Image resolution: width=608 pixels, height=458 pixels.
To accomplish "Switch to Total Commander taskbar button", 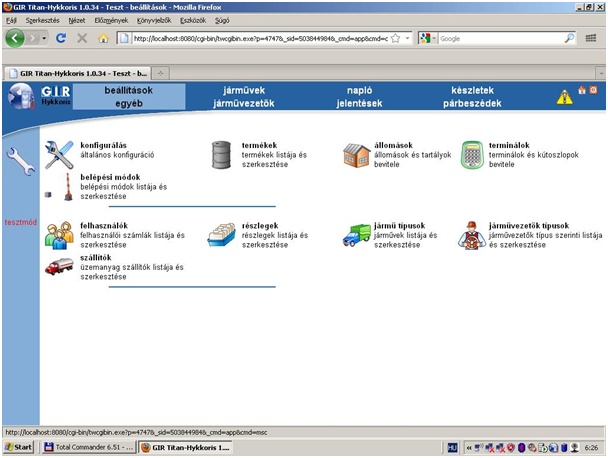I will coord(89,447).
